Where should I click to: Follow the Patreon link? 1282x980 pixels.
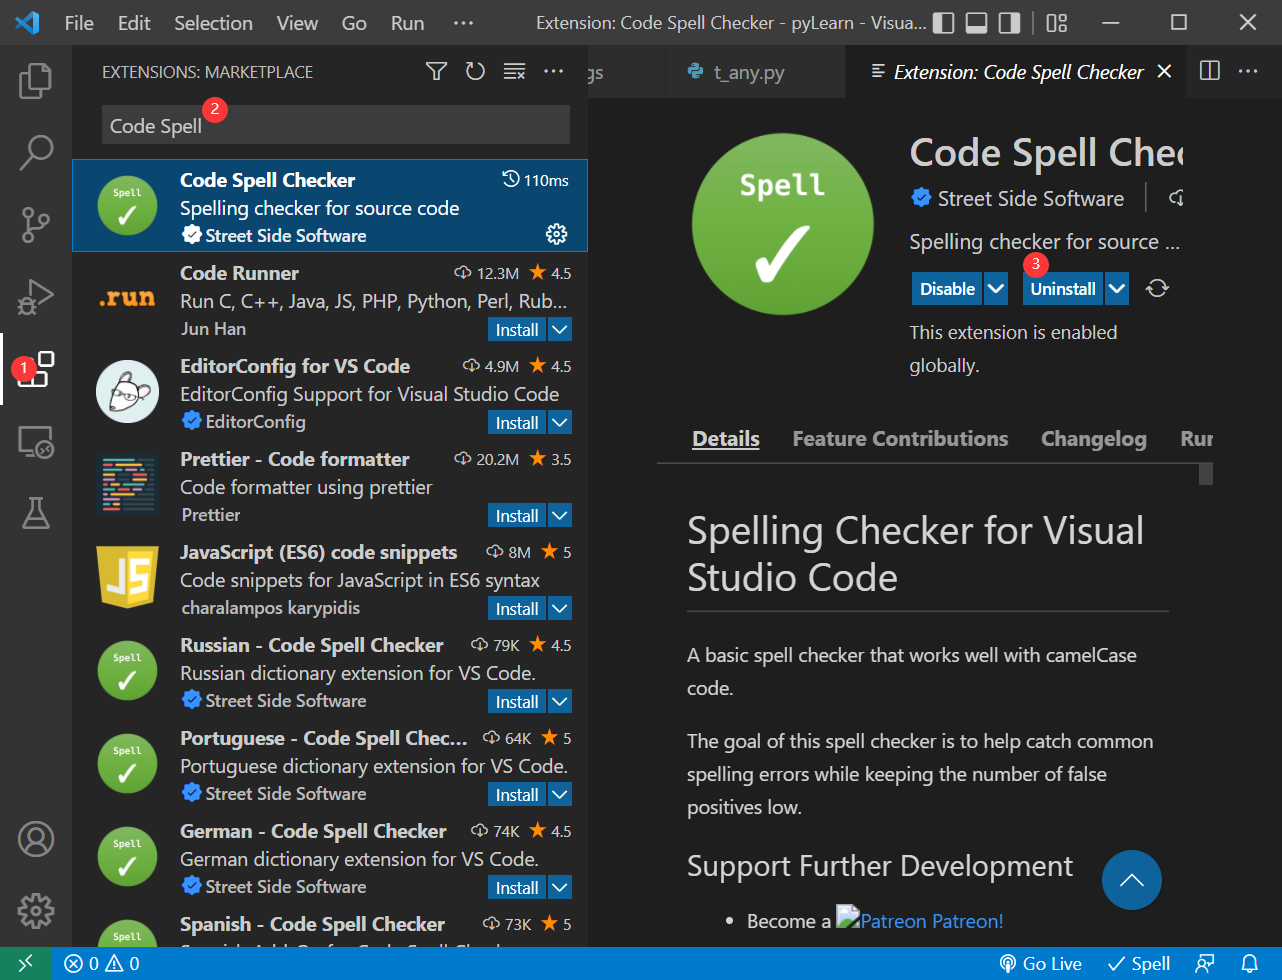(x=929, y=920)
